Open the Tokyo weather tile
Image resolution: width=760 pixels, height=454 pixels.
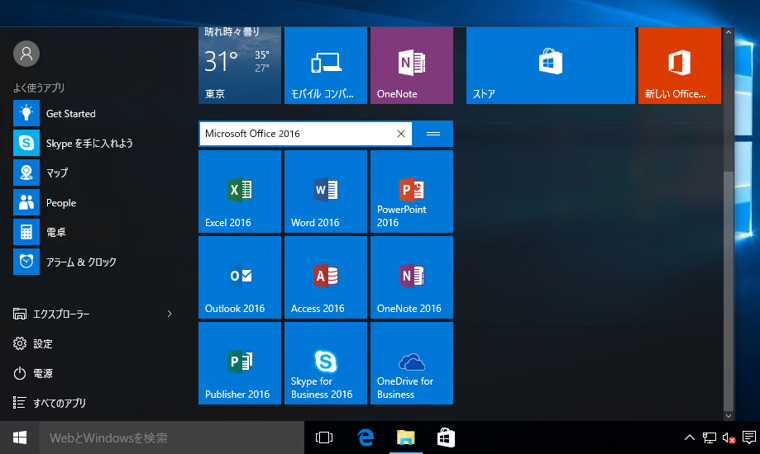(239, 65)
